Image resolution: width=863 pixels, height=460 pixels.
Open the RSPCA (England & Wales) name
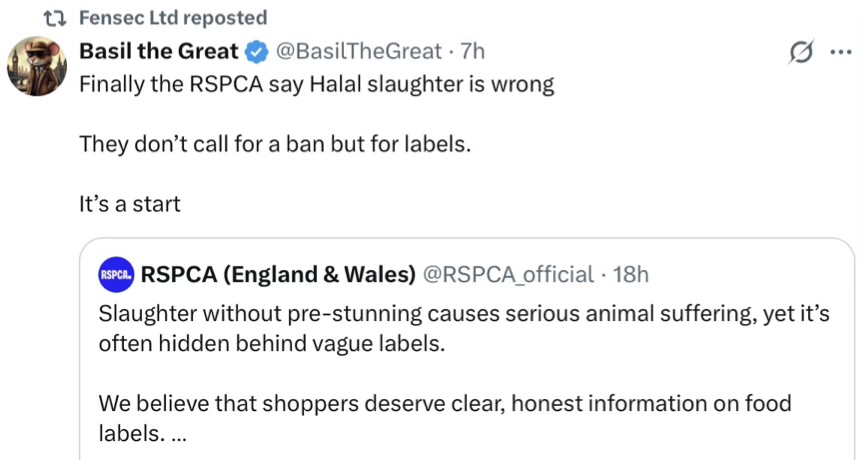click(x=279, y=274)
